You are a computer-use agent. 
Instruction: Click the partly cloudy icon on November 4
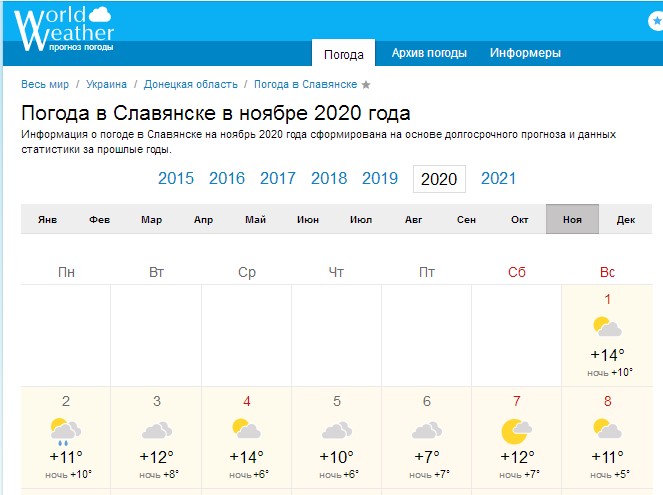click(247, 430)
